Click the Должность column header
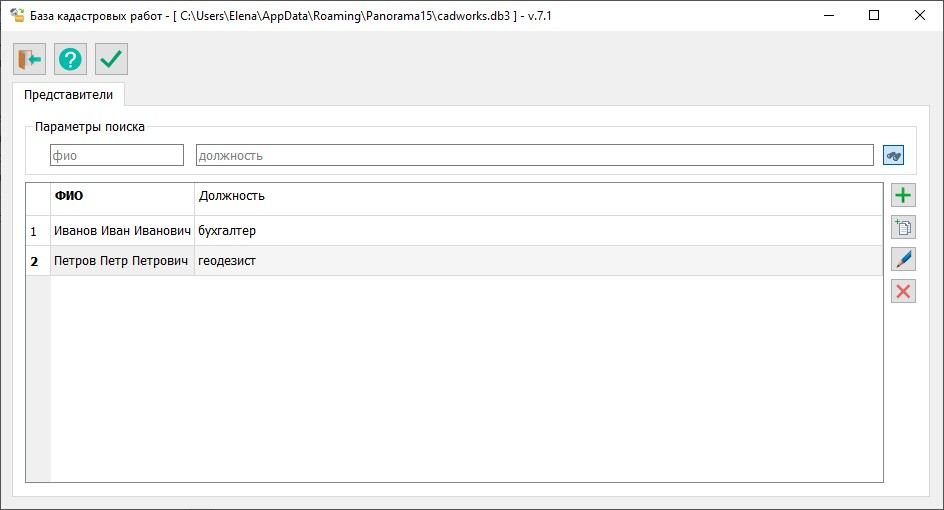This screenshot has height=510, width=944. pyautogui.click(x=538, y=196)
